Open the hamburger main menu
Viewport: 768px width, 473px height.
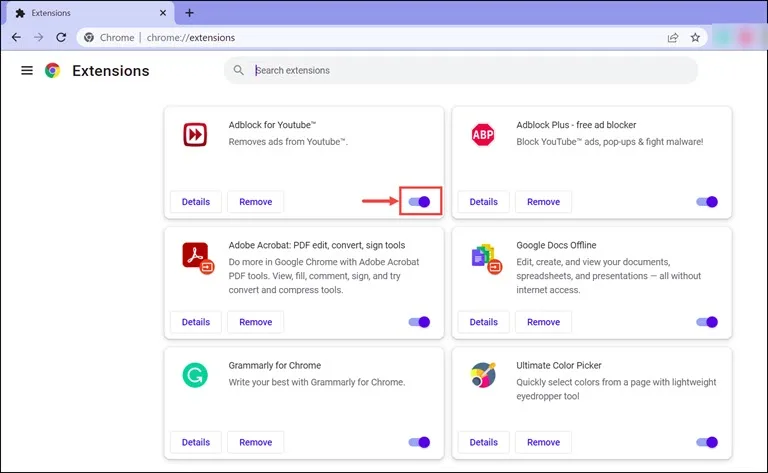(27, 71)
